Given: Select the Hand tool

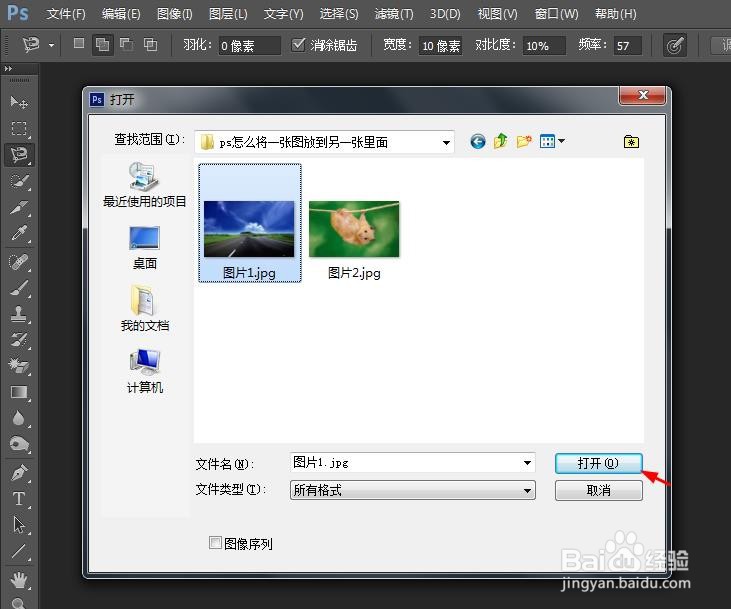Looking at the screenshot, I should click(19, 581).
